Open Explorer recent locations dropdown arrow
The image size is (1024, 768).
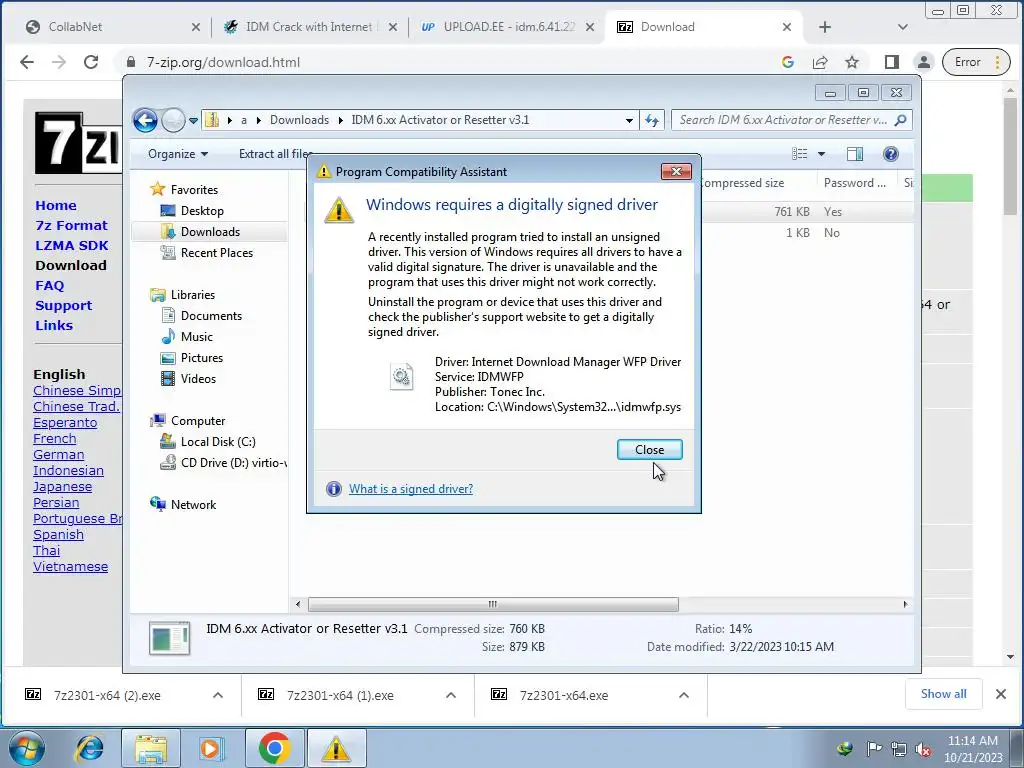click(x=193, y=121)
